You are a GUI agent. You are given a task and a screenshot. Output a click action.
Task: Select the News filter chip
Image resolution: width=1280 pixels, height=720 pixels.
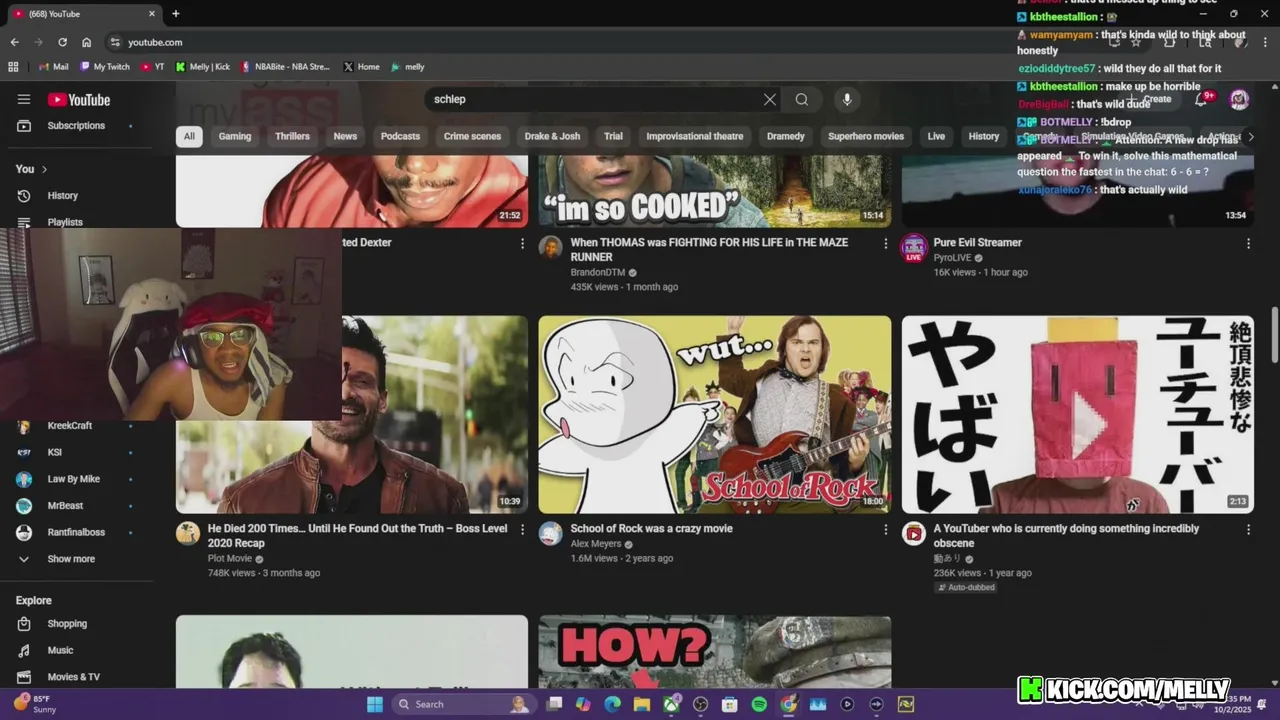click(x=345, y=136)
